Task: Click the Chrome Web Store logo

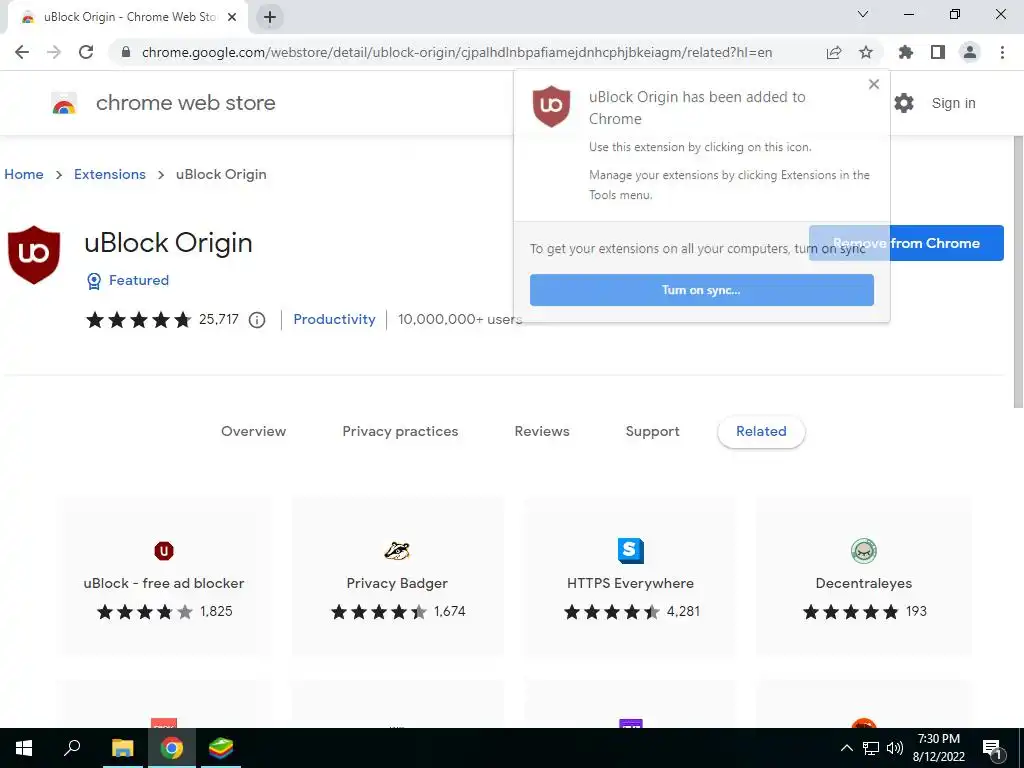Action: coord(64,103)
